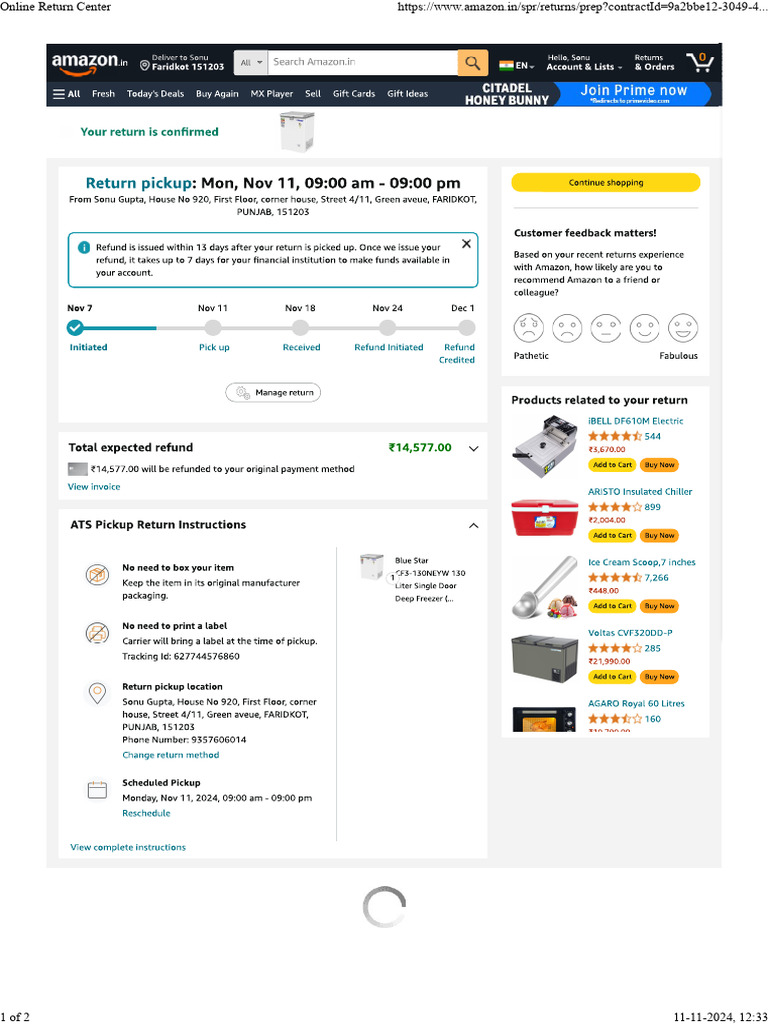The width and height of the screenshot is (768, 1024).
Task: Open the View invoice link
Action: pyautogui.click(x=94, y=487)
